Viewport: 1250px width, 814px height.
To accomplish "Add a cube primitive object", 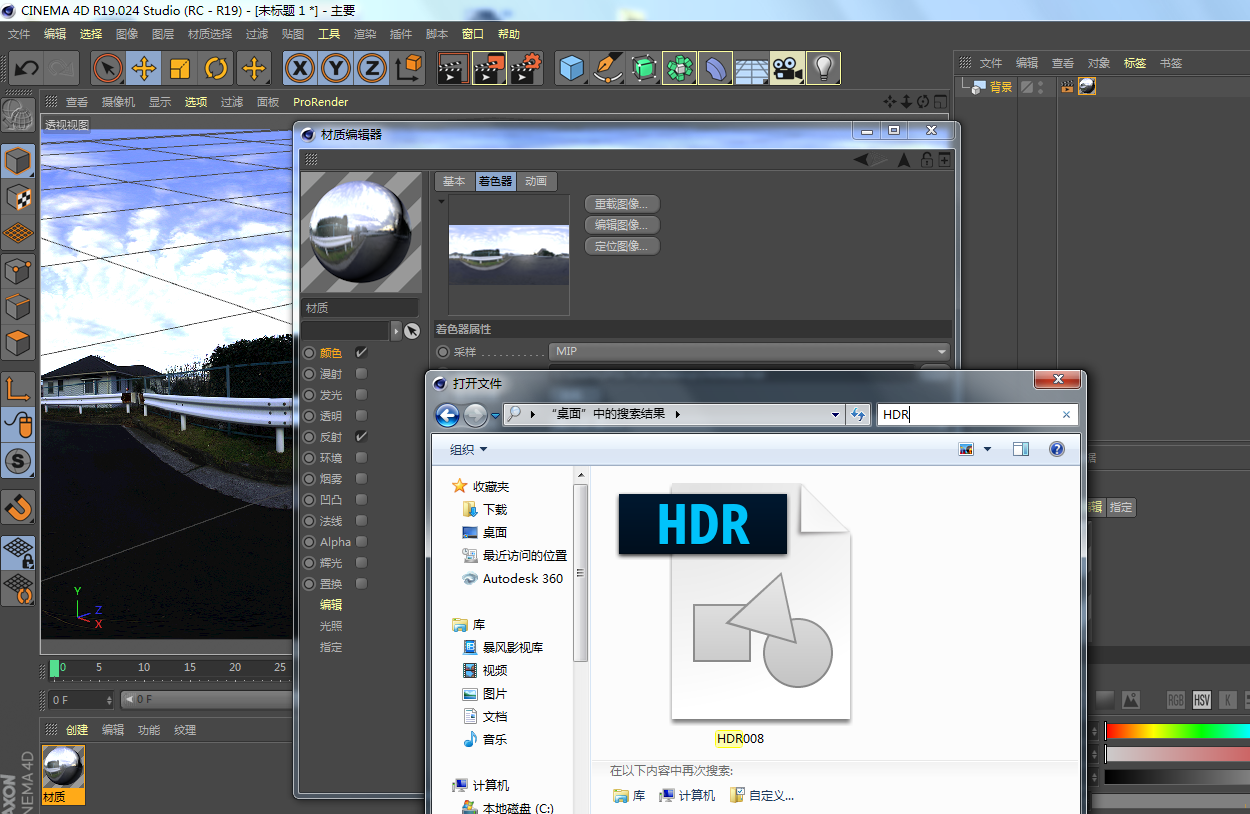I will click(572, 69).
